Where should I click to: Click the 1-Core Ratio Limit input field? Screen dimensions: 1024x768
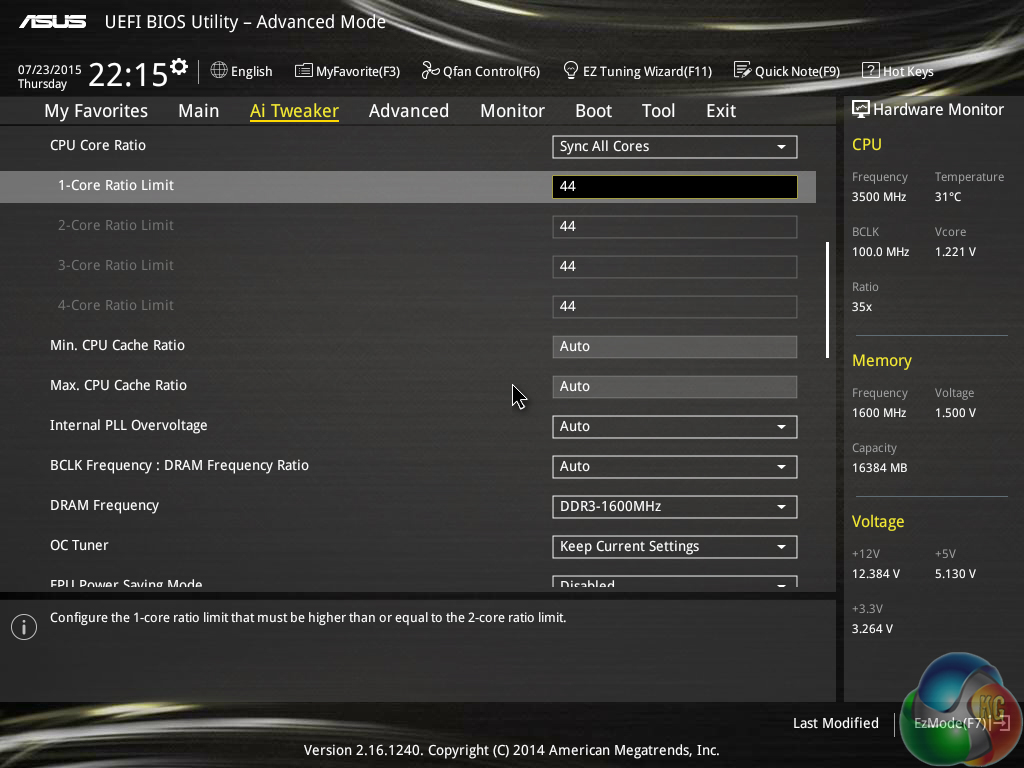675,187
